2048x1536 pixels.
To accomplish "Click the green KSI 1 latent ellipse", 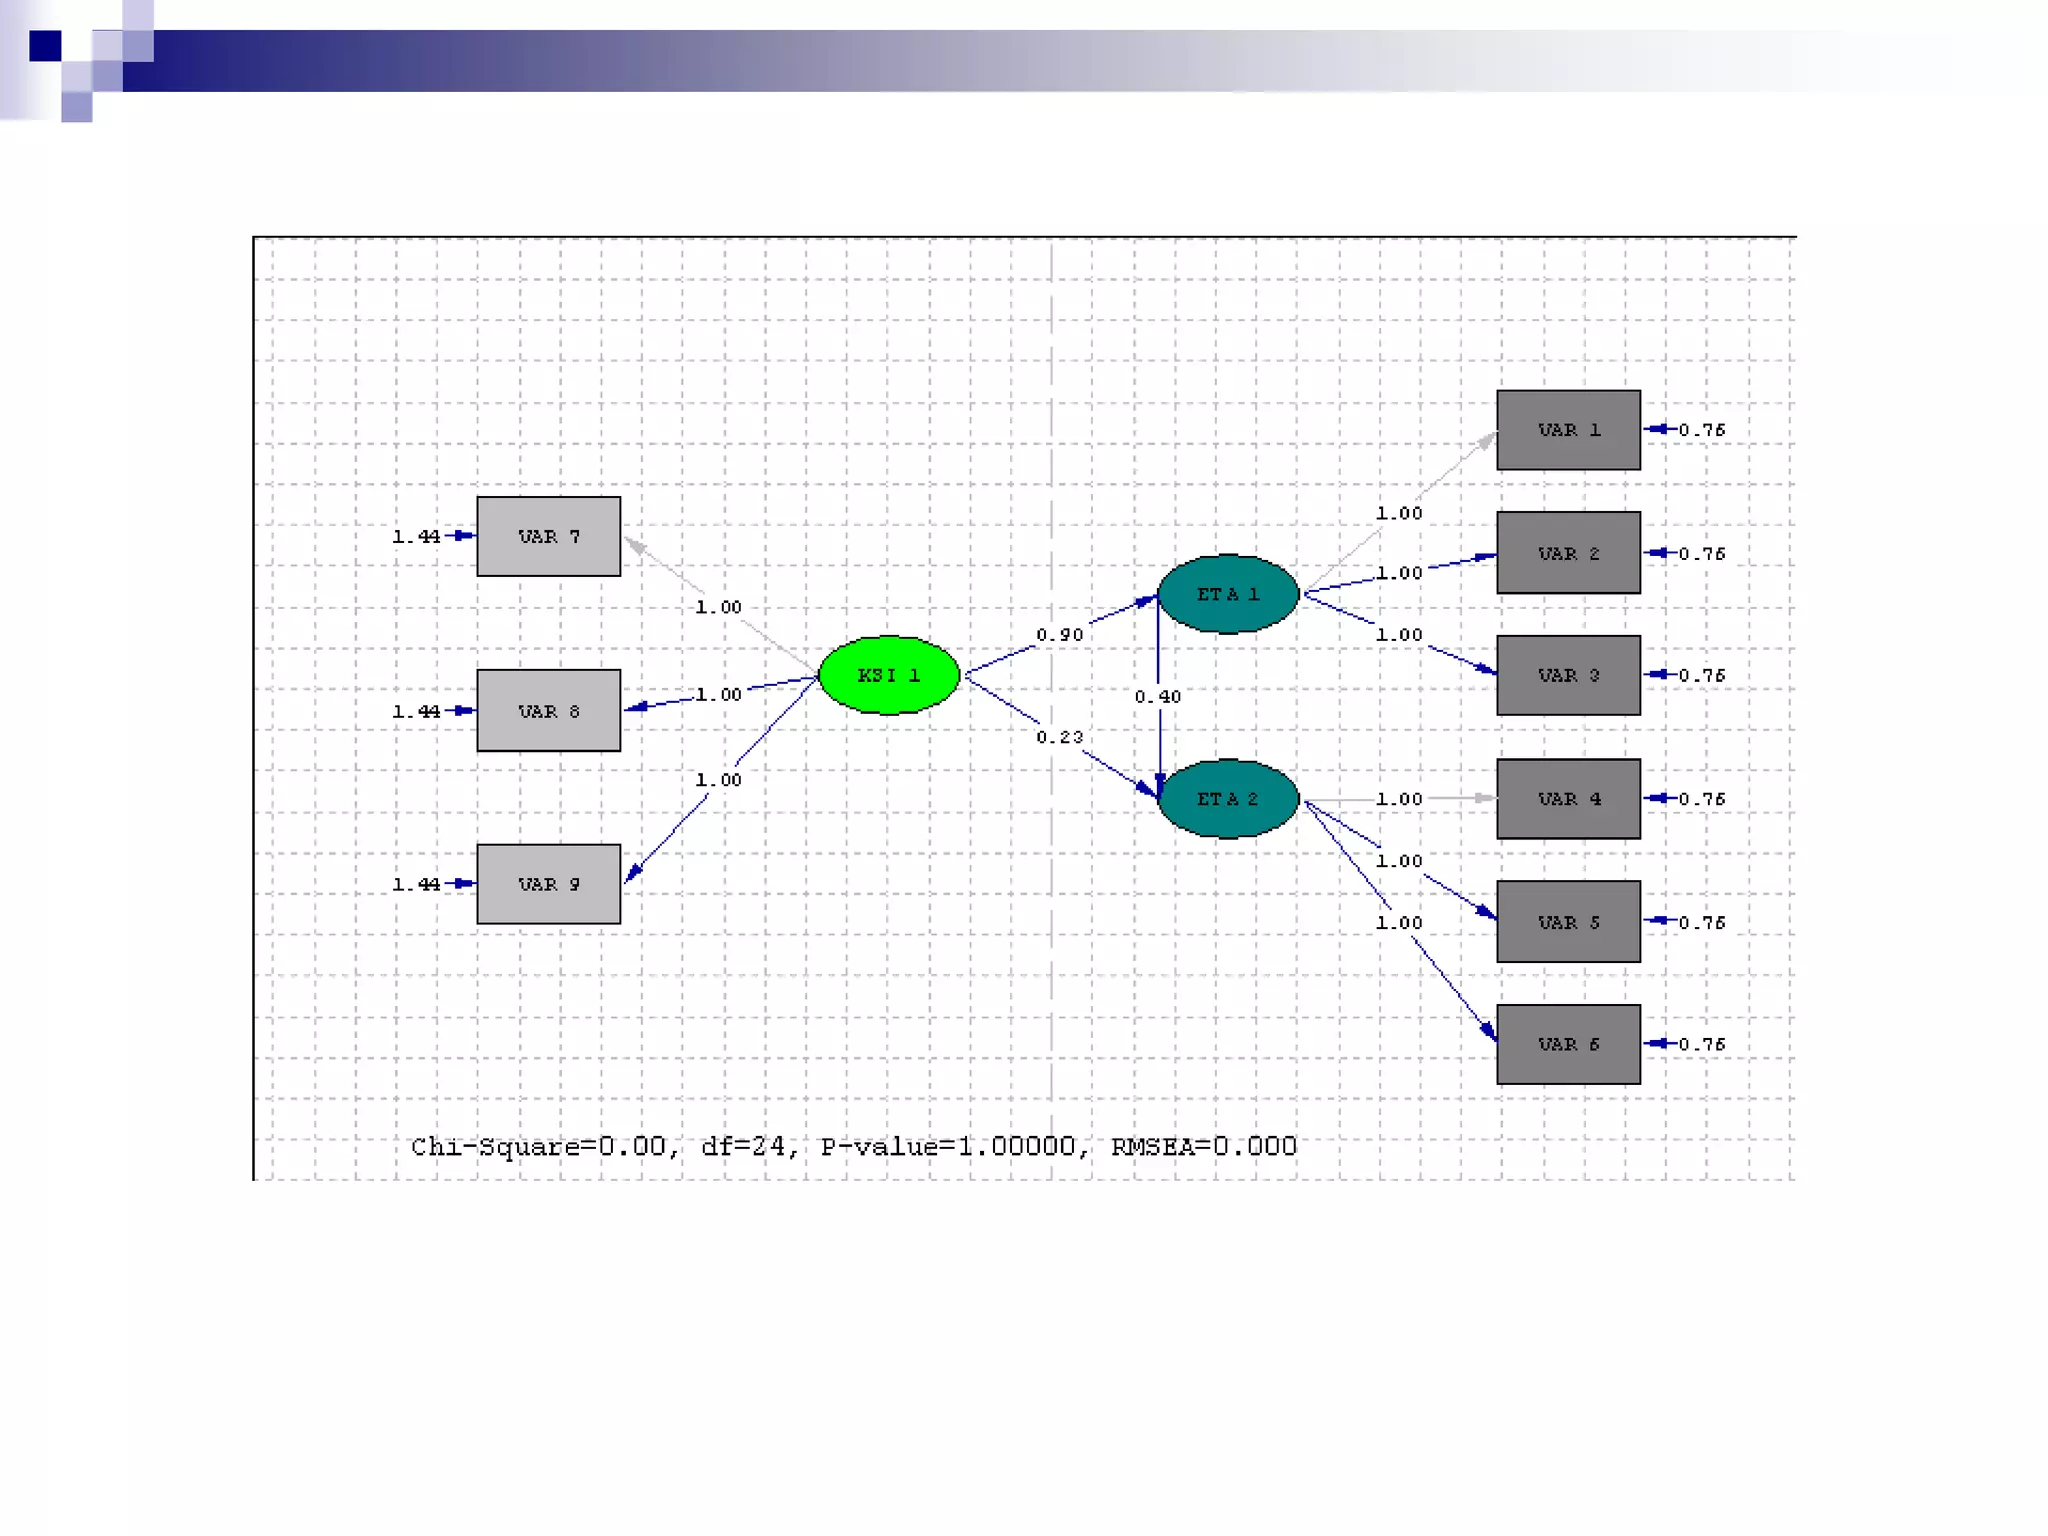I will [889, 675].
